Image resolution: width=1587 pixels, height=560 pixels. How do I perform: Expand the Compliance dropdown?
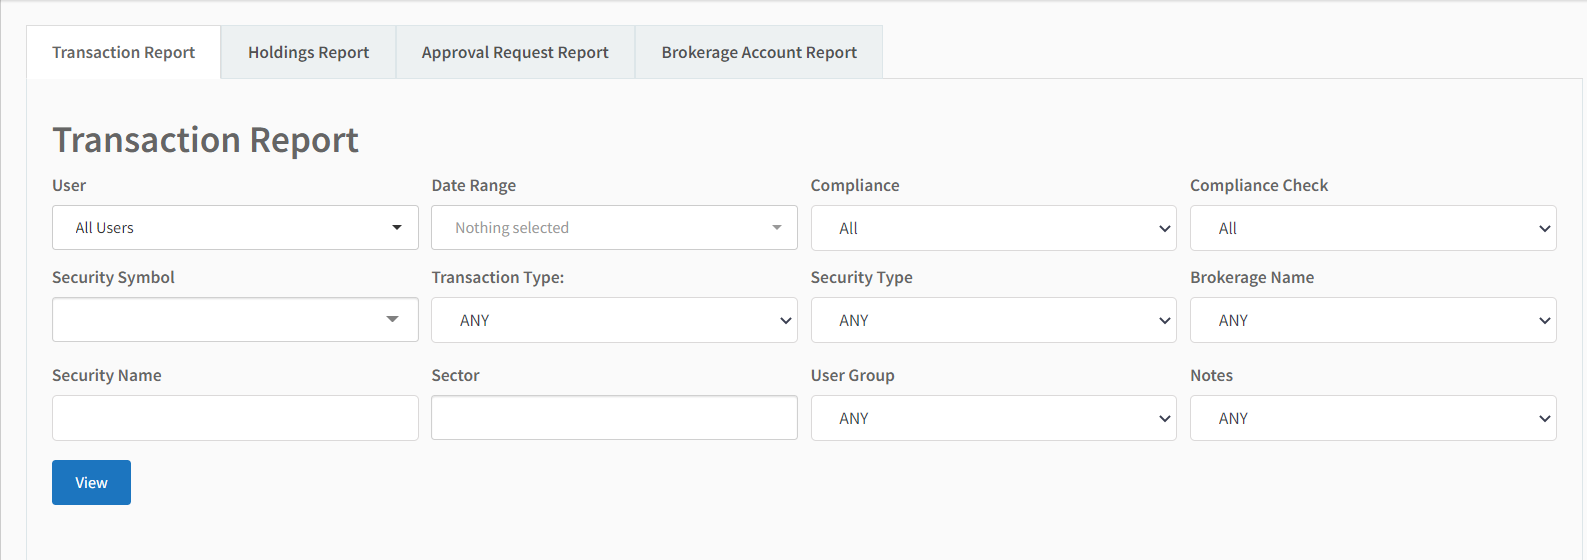pos(993,228)
